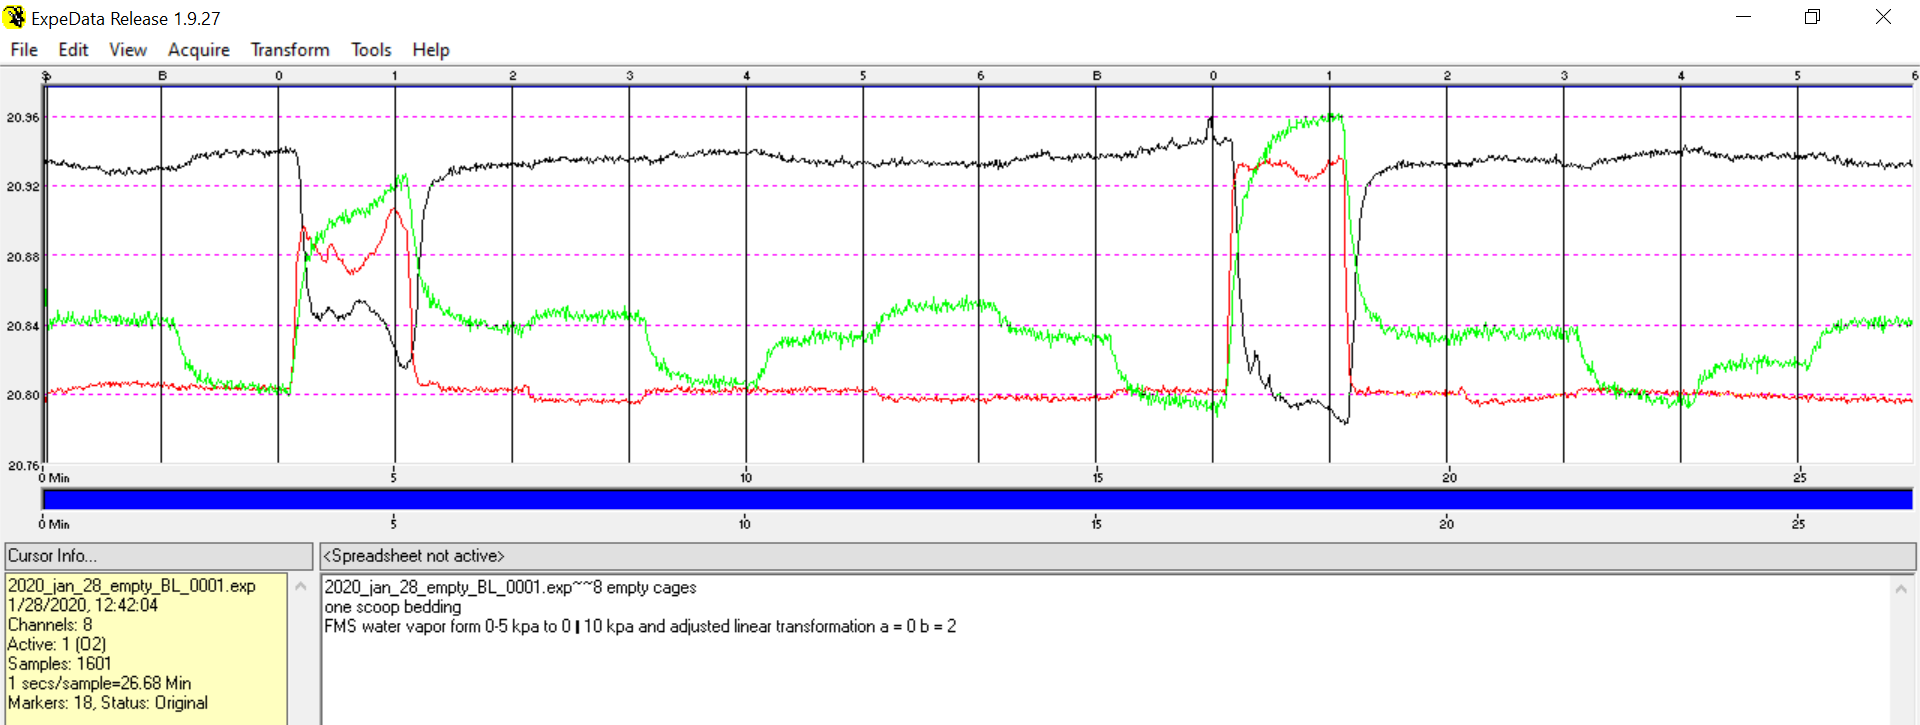Viewport: 1920px width, 725px height.
Task: Click the 20.96 y-axis label
Action: click(x=23, y=118)
